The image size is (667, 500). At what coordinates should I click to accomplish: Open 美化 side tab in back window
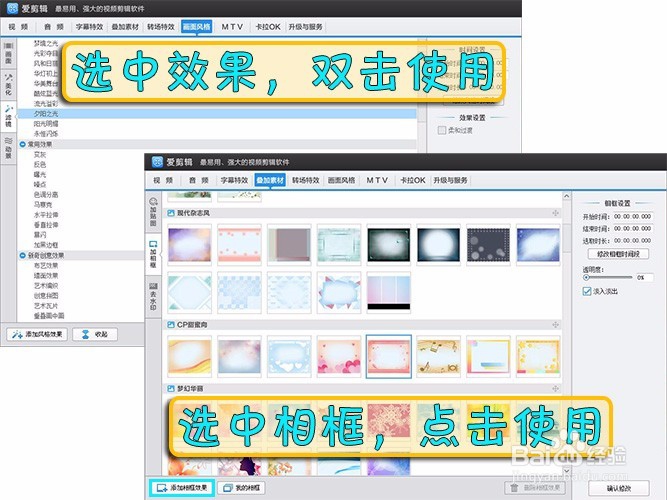[8, 84]
